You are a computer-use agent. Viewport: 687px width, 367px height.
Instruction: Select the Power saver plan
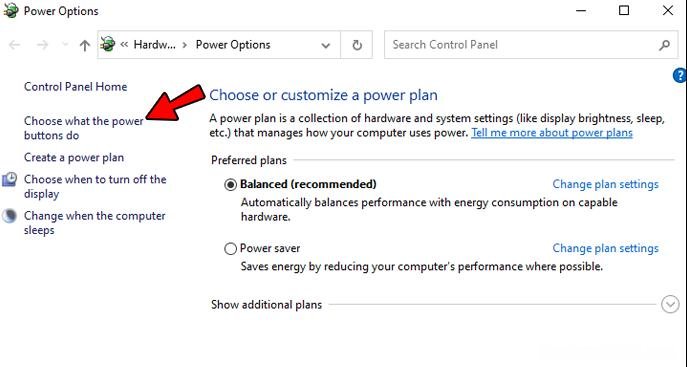(230, 249)
